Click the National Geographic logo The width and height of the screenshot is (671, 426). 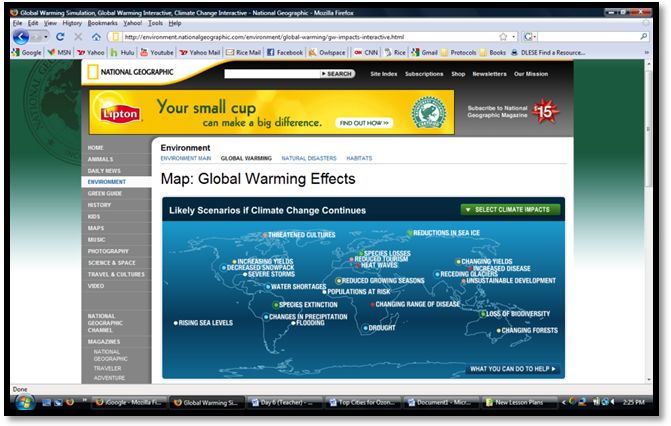tap(130, 72)
